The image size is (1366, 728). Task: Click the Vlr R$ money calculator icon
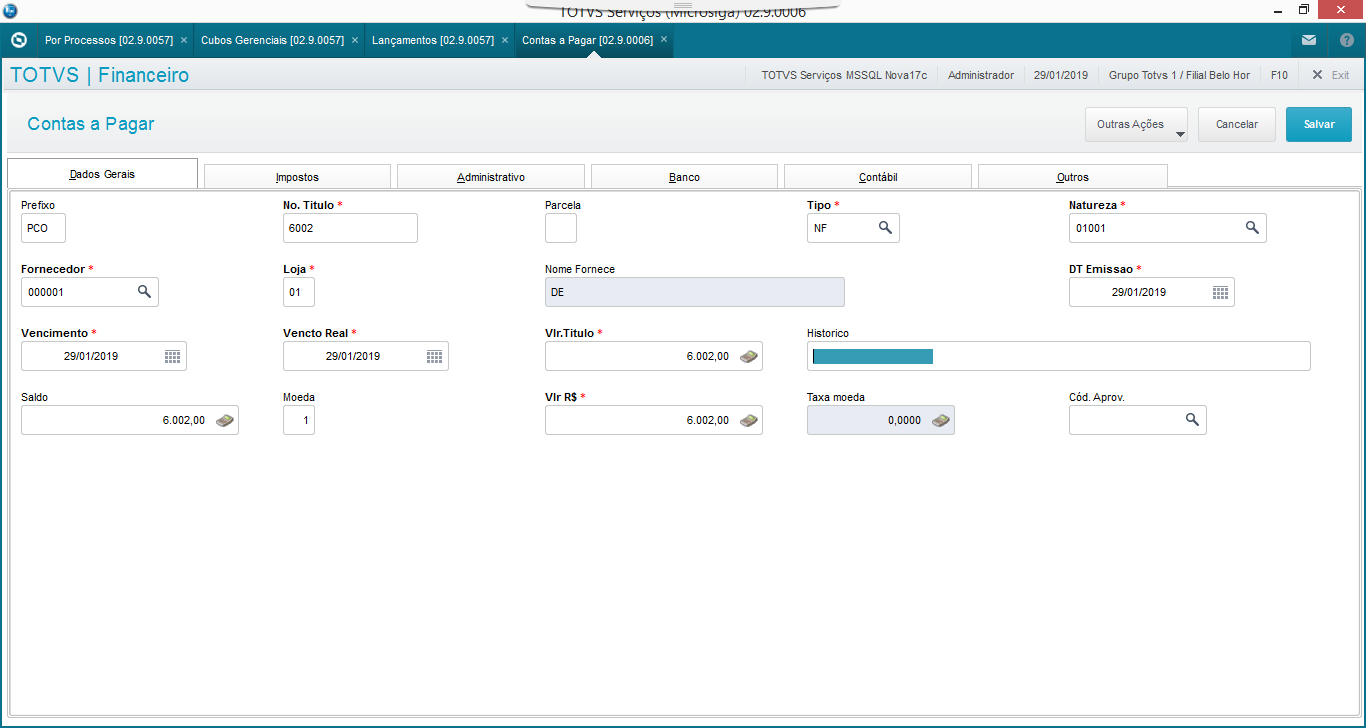749,420
